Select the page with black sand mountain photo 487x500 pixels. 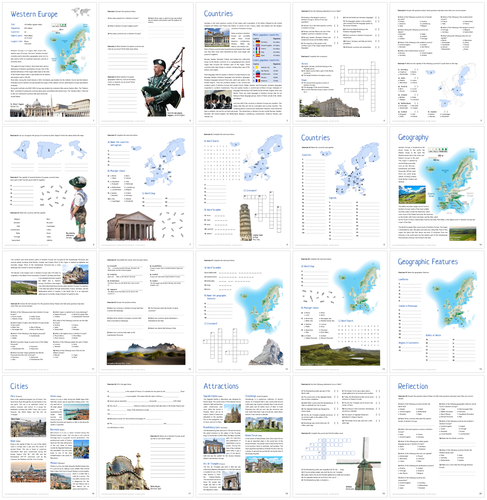(146, 312)
